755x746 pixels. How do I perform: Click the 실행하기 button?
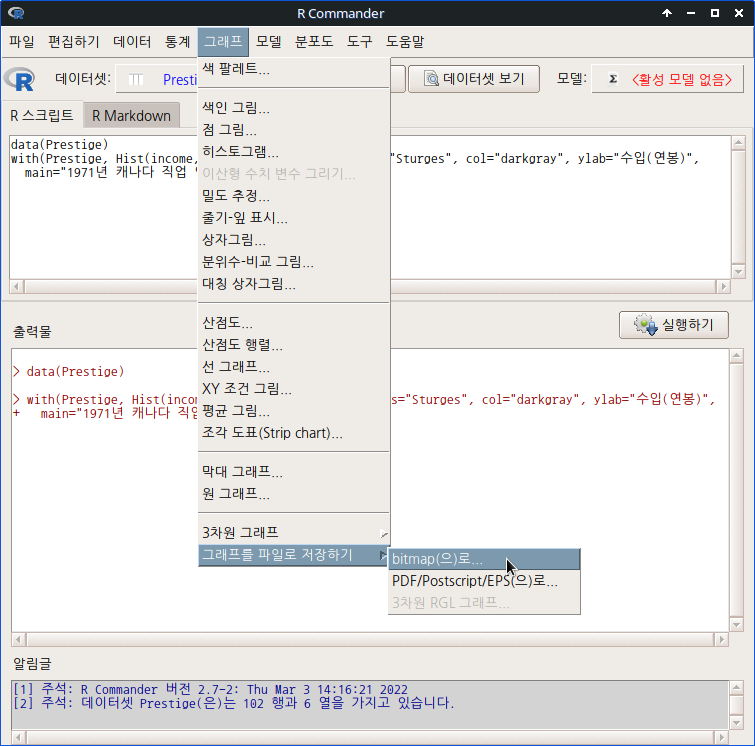(674, 325)
